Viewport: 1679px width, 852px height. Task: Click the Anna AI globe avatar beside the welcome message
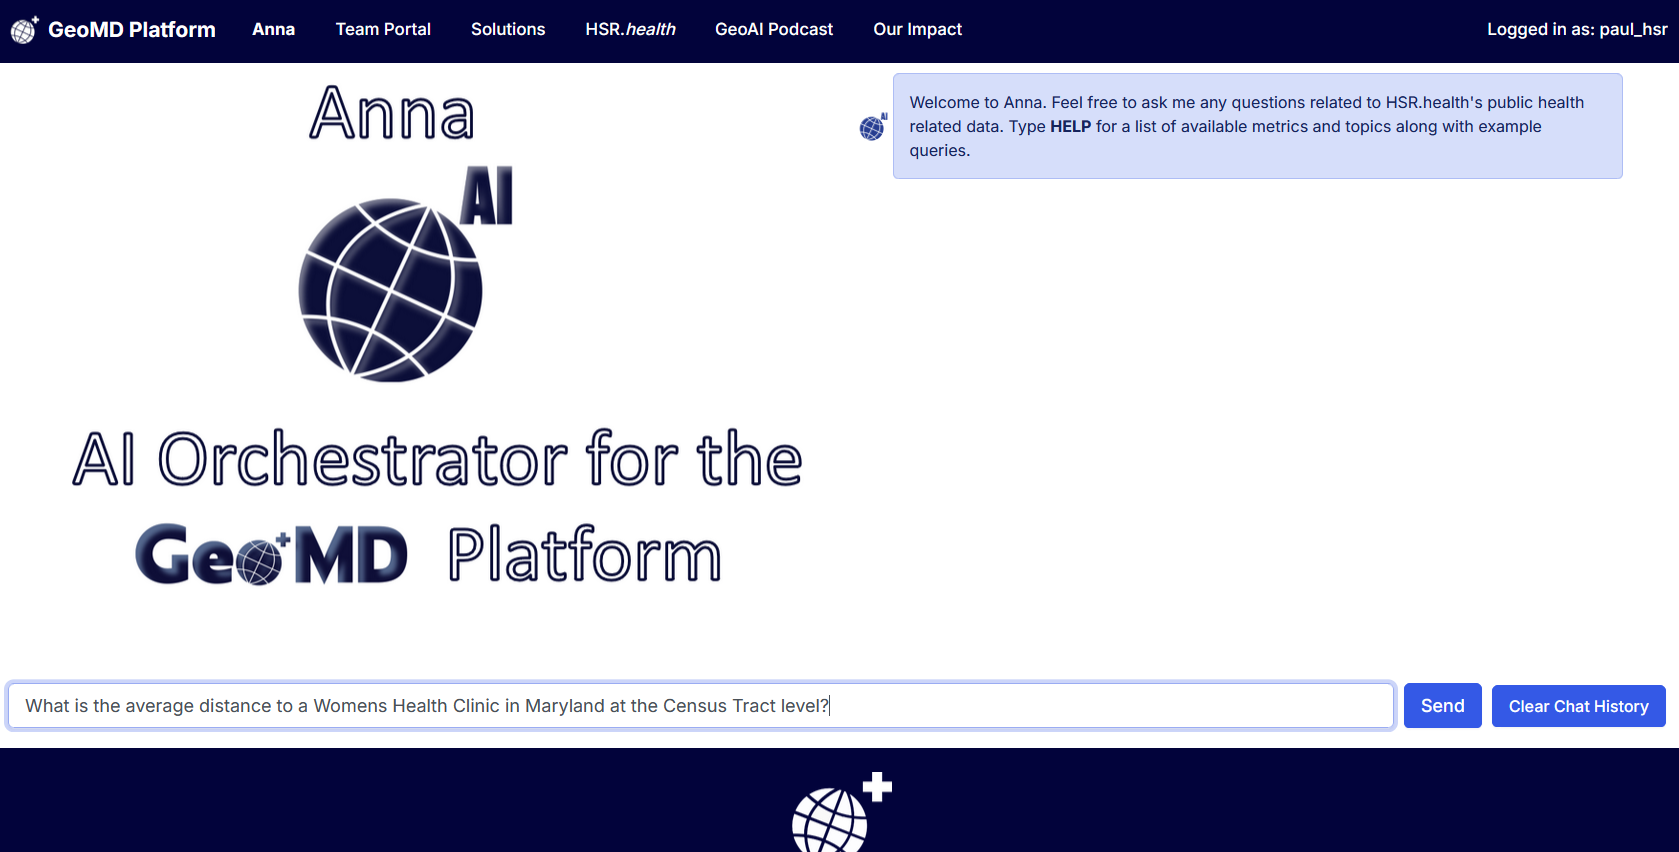[873, 127]
